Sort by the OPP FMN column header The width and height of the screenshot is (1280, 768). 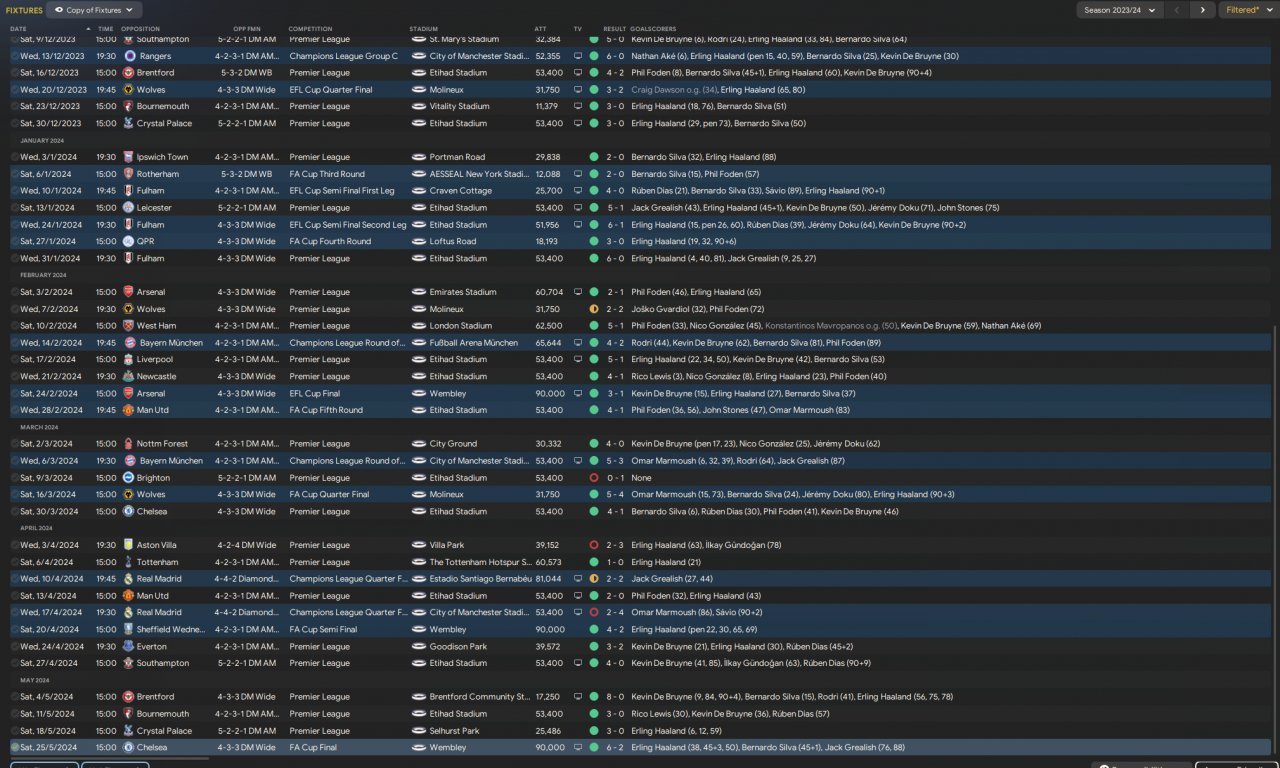pos(245,29)
